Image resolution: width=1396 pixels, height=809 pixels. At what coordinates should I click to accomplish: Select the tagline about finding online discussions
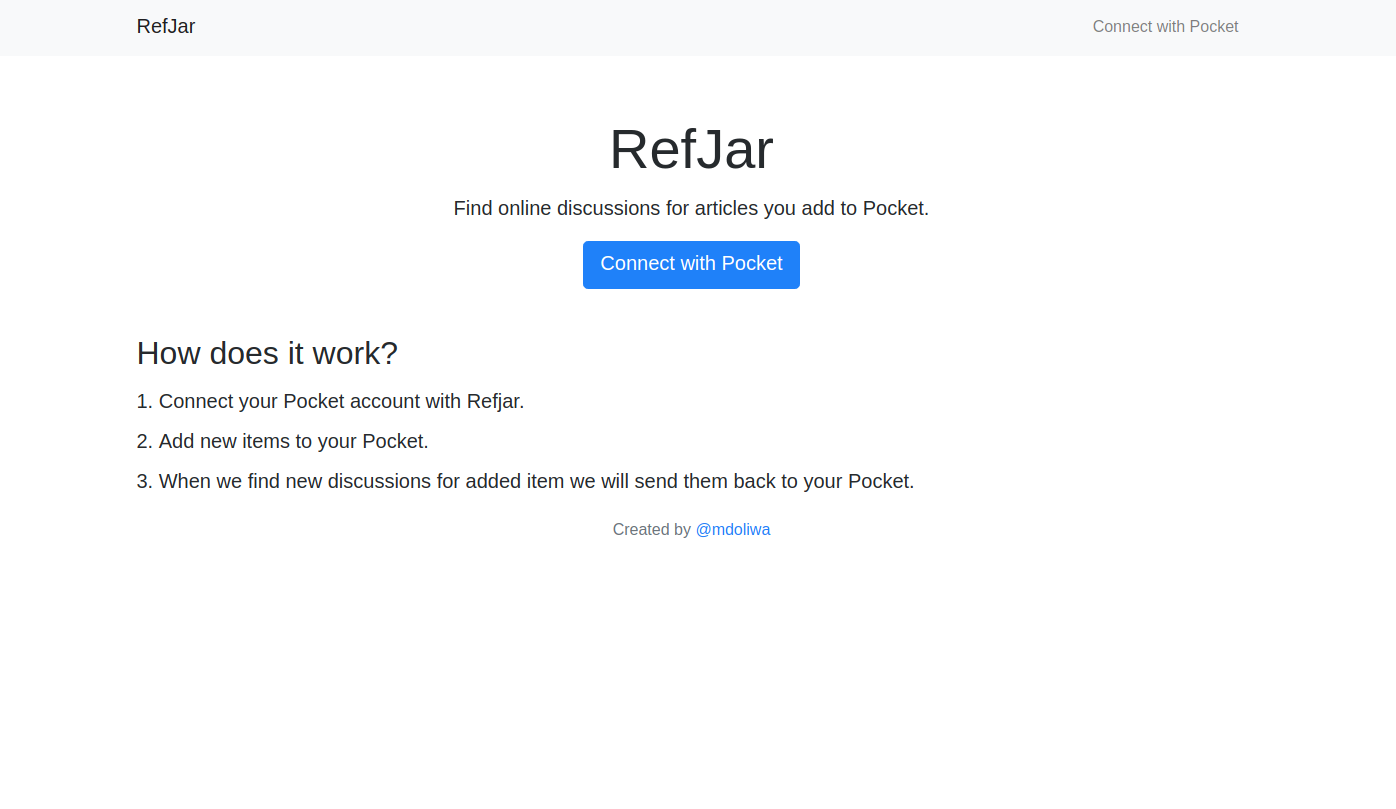tap(691, 208)
